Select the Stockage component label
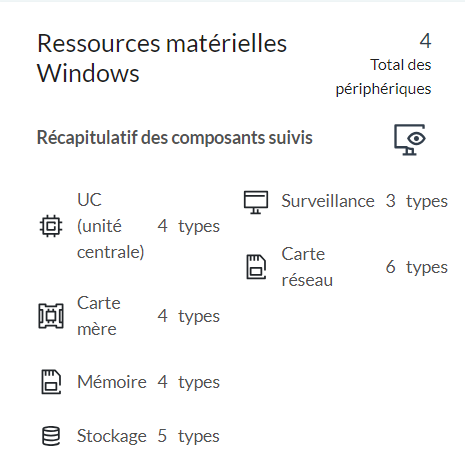The width and height of the screenshot is (465, 475). point(112,436)
